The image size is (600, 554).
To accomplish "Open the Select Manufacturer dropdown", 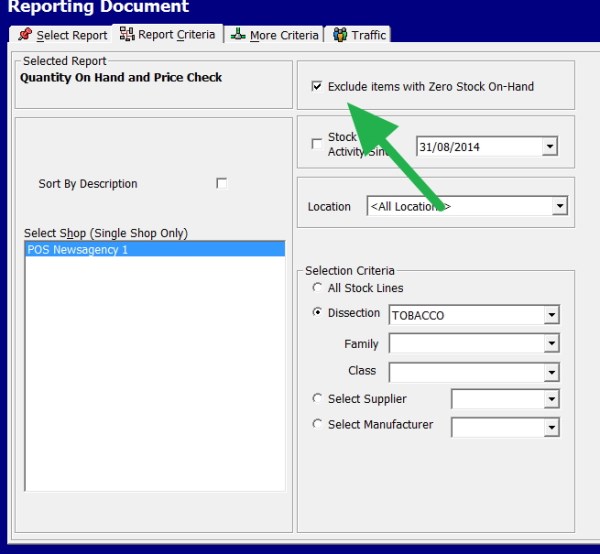I will click(551, 427).
